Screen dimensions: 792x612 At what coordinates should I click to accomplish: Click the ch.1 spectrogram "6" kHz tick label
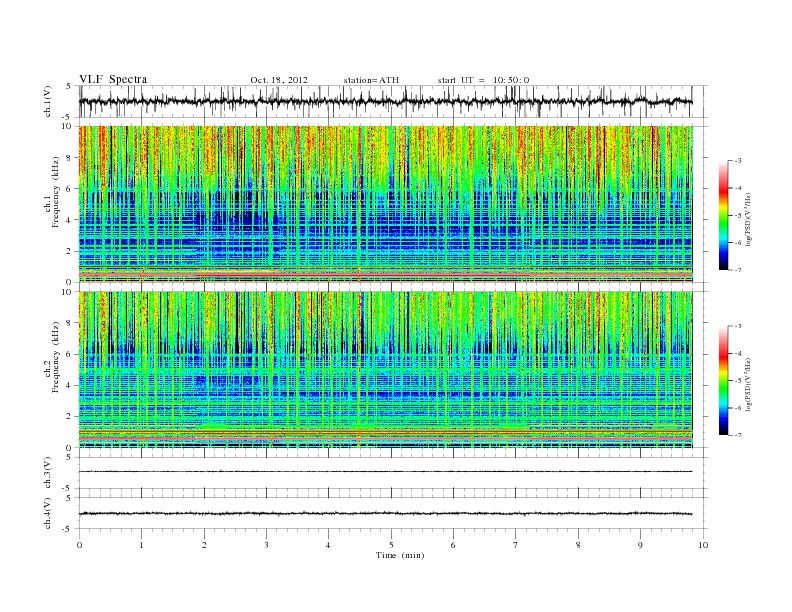pyautogui.click(x=69, y=189)
